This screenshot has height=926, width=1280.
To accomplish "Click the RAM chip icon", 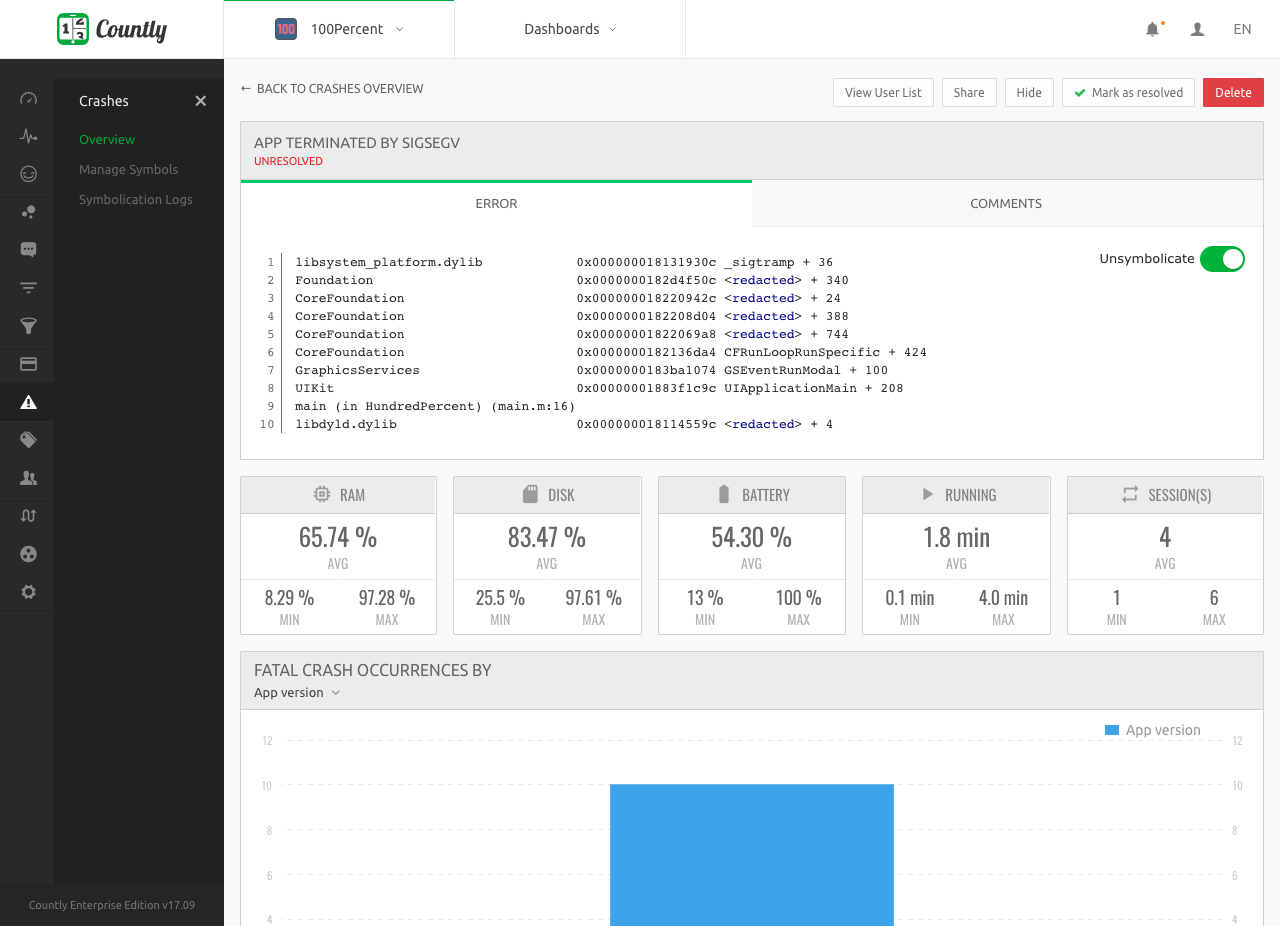I will tap(321, 494).
